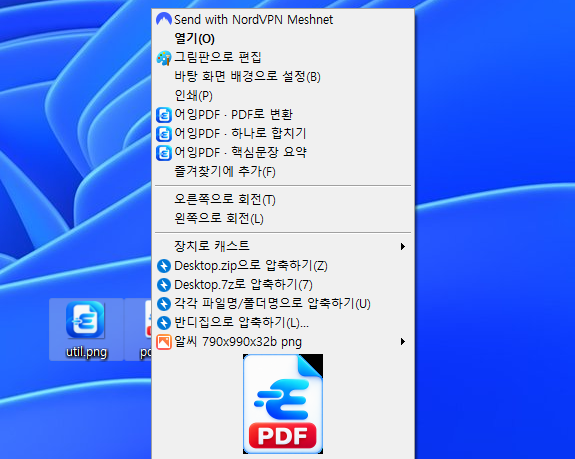Expand the 알씨 submenu arrow
This screenshot has height=459, width=575.
click(x=403, y=342)
